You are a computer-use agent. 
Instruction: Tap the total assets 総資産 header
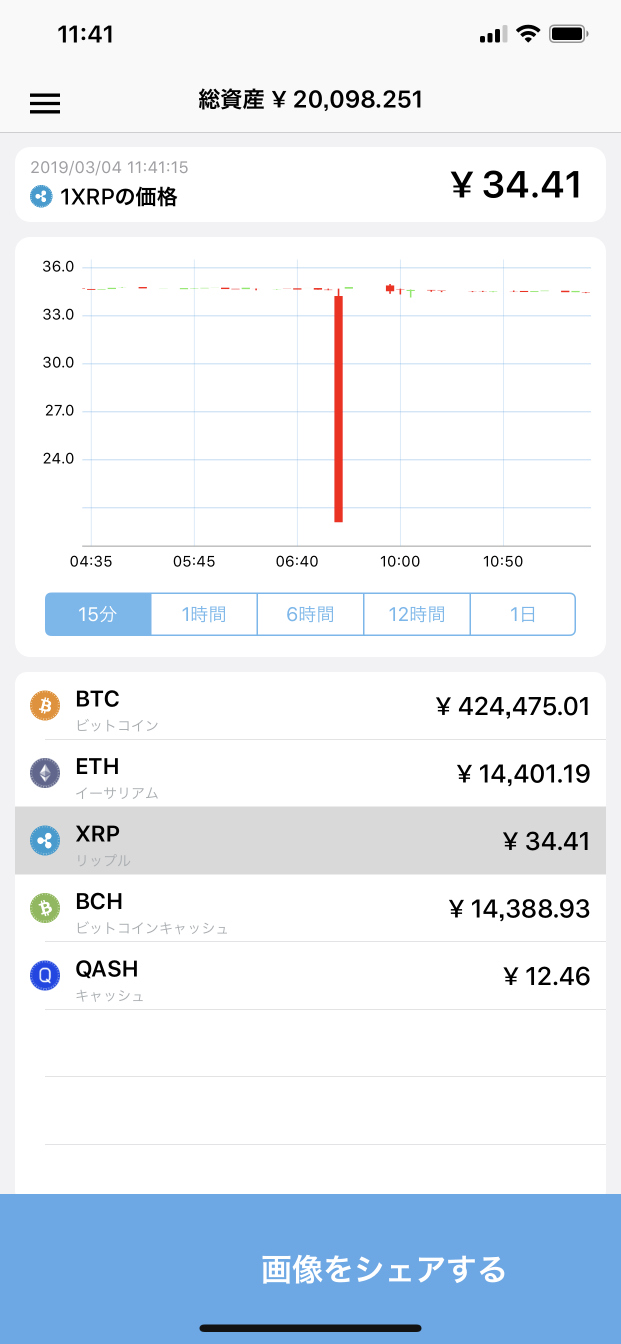310,99
